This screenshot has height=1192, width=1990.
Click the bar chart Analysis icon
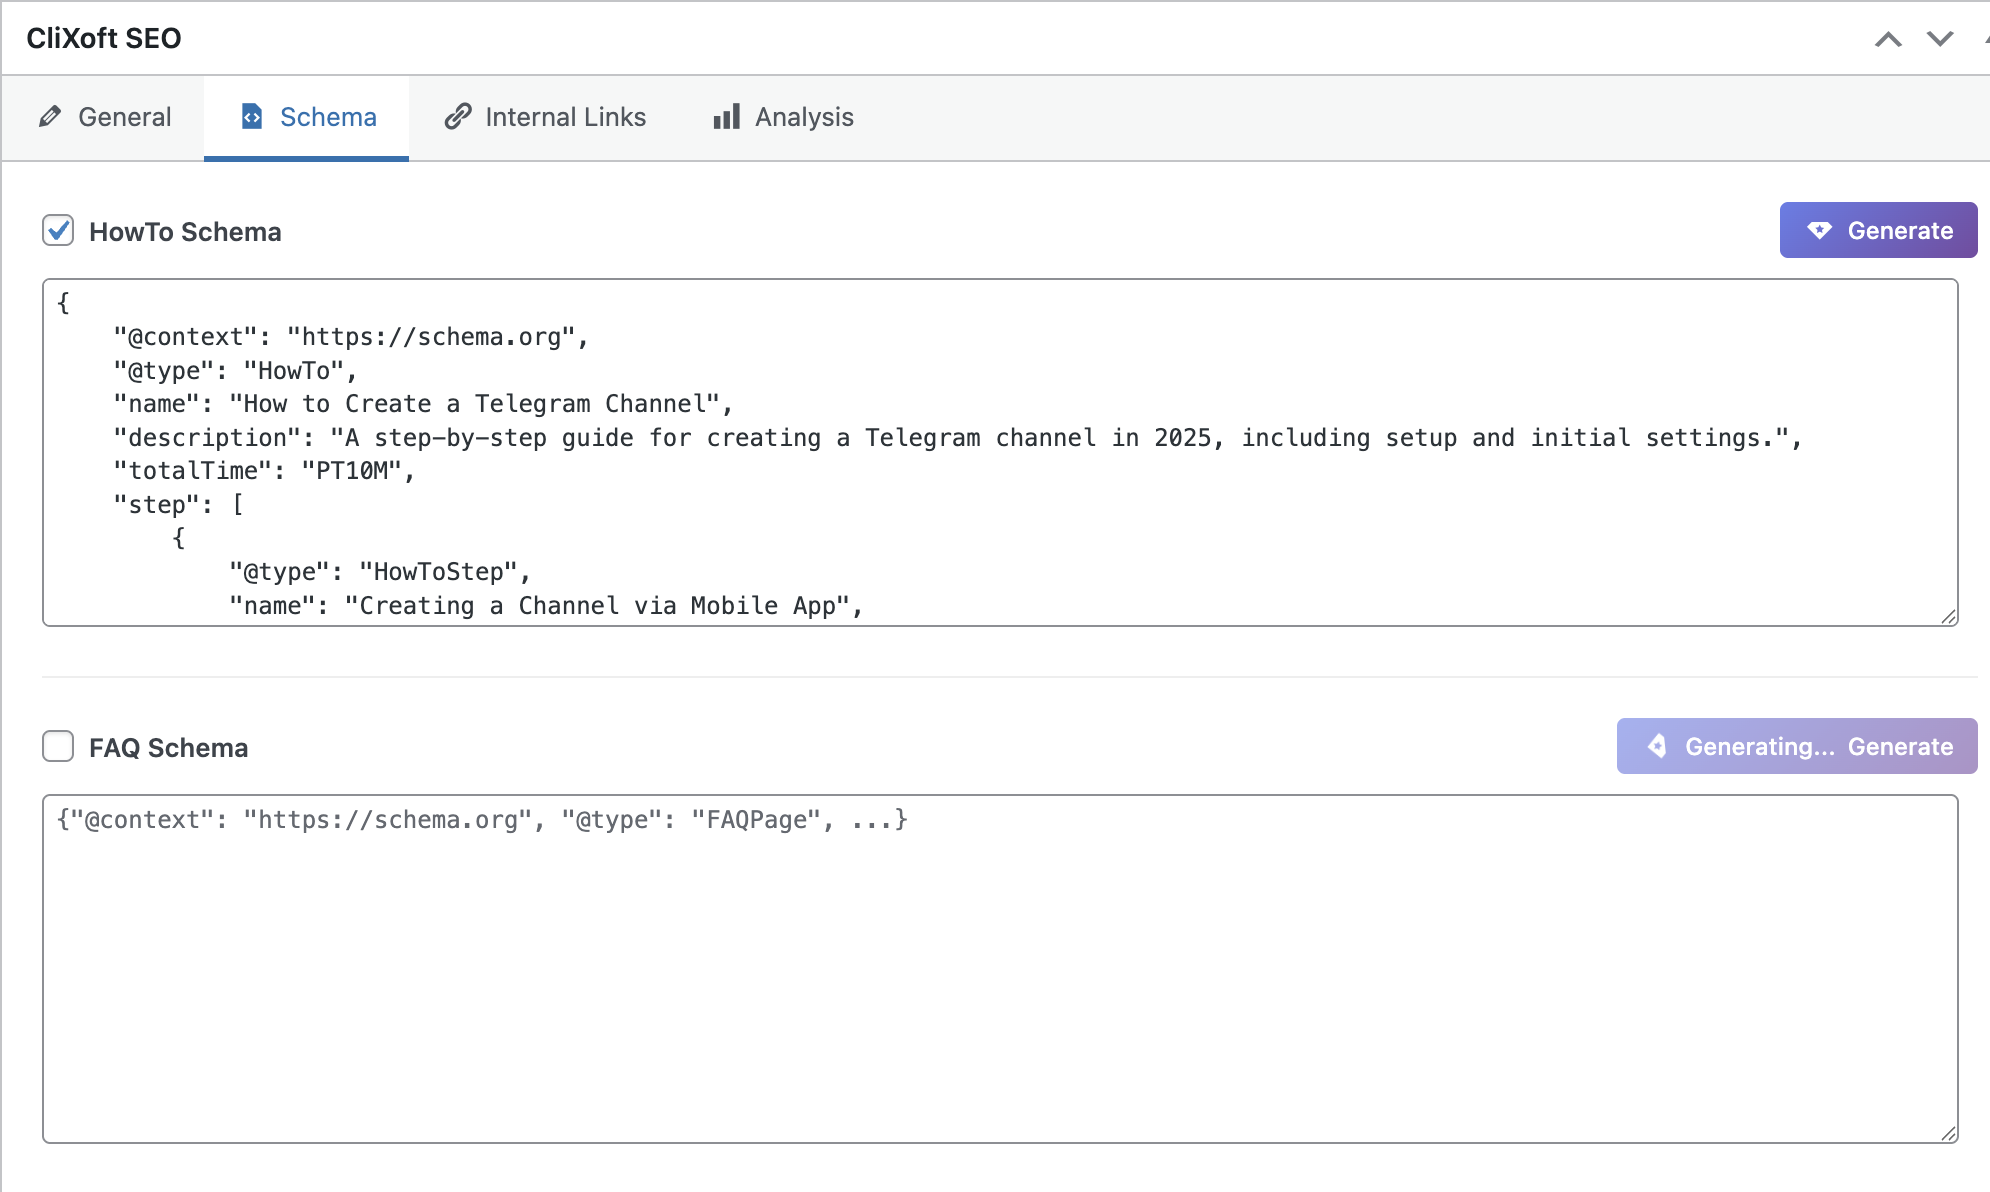pyautogui.click(x=727, y=117)
